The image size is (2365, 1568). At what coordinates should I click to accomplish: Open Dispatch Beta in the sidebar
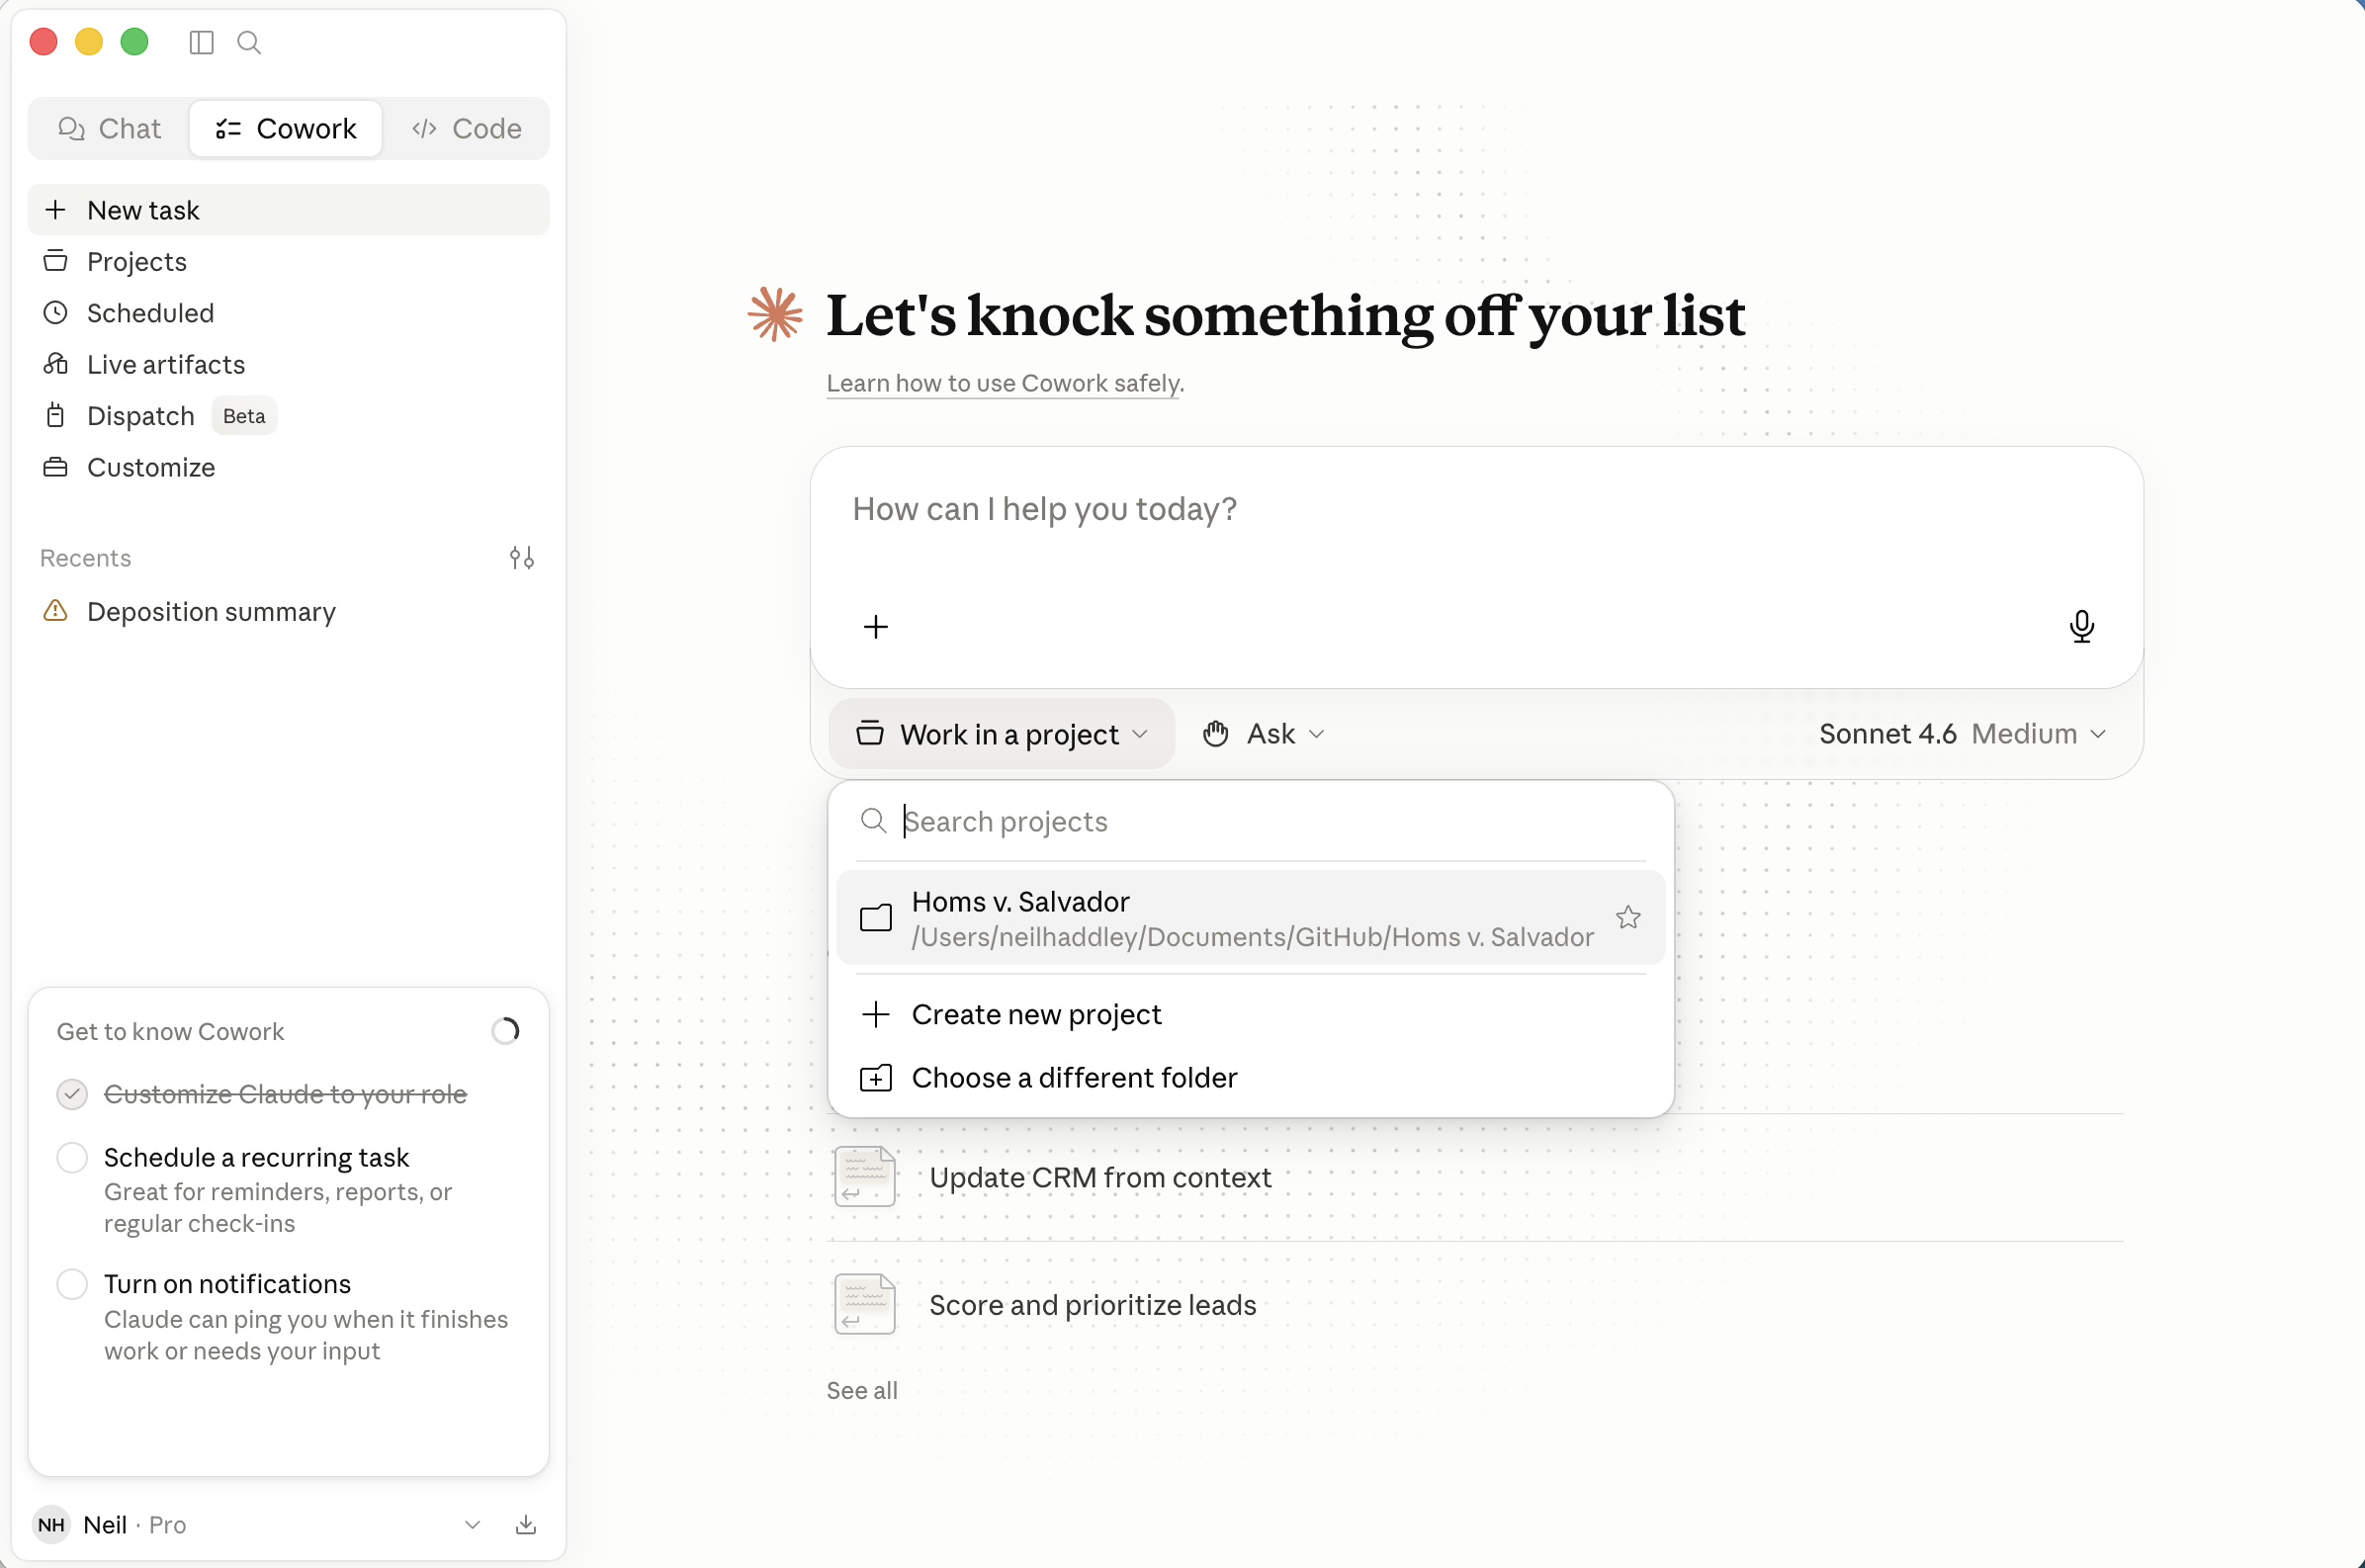(x=288, y=416)
